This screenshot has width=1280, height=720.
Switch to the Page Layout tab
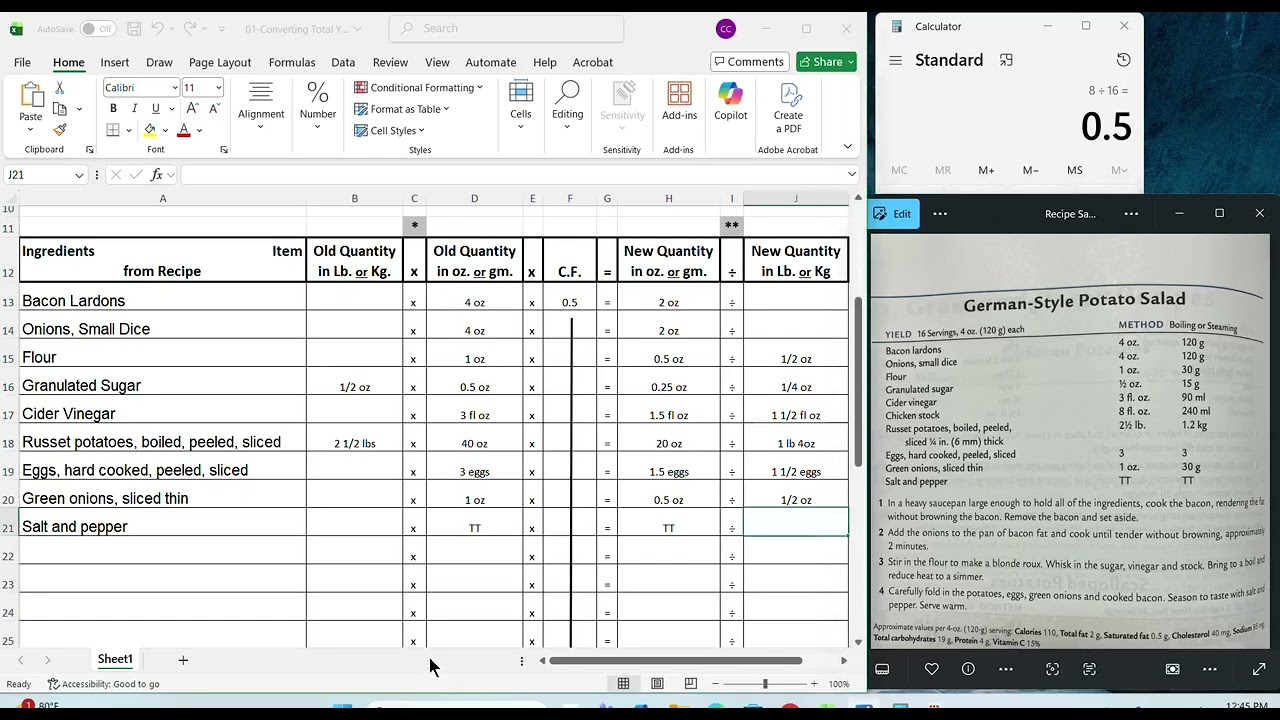click(220, 62)
